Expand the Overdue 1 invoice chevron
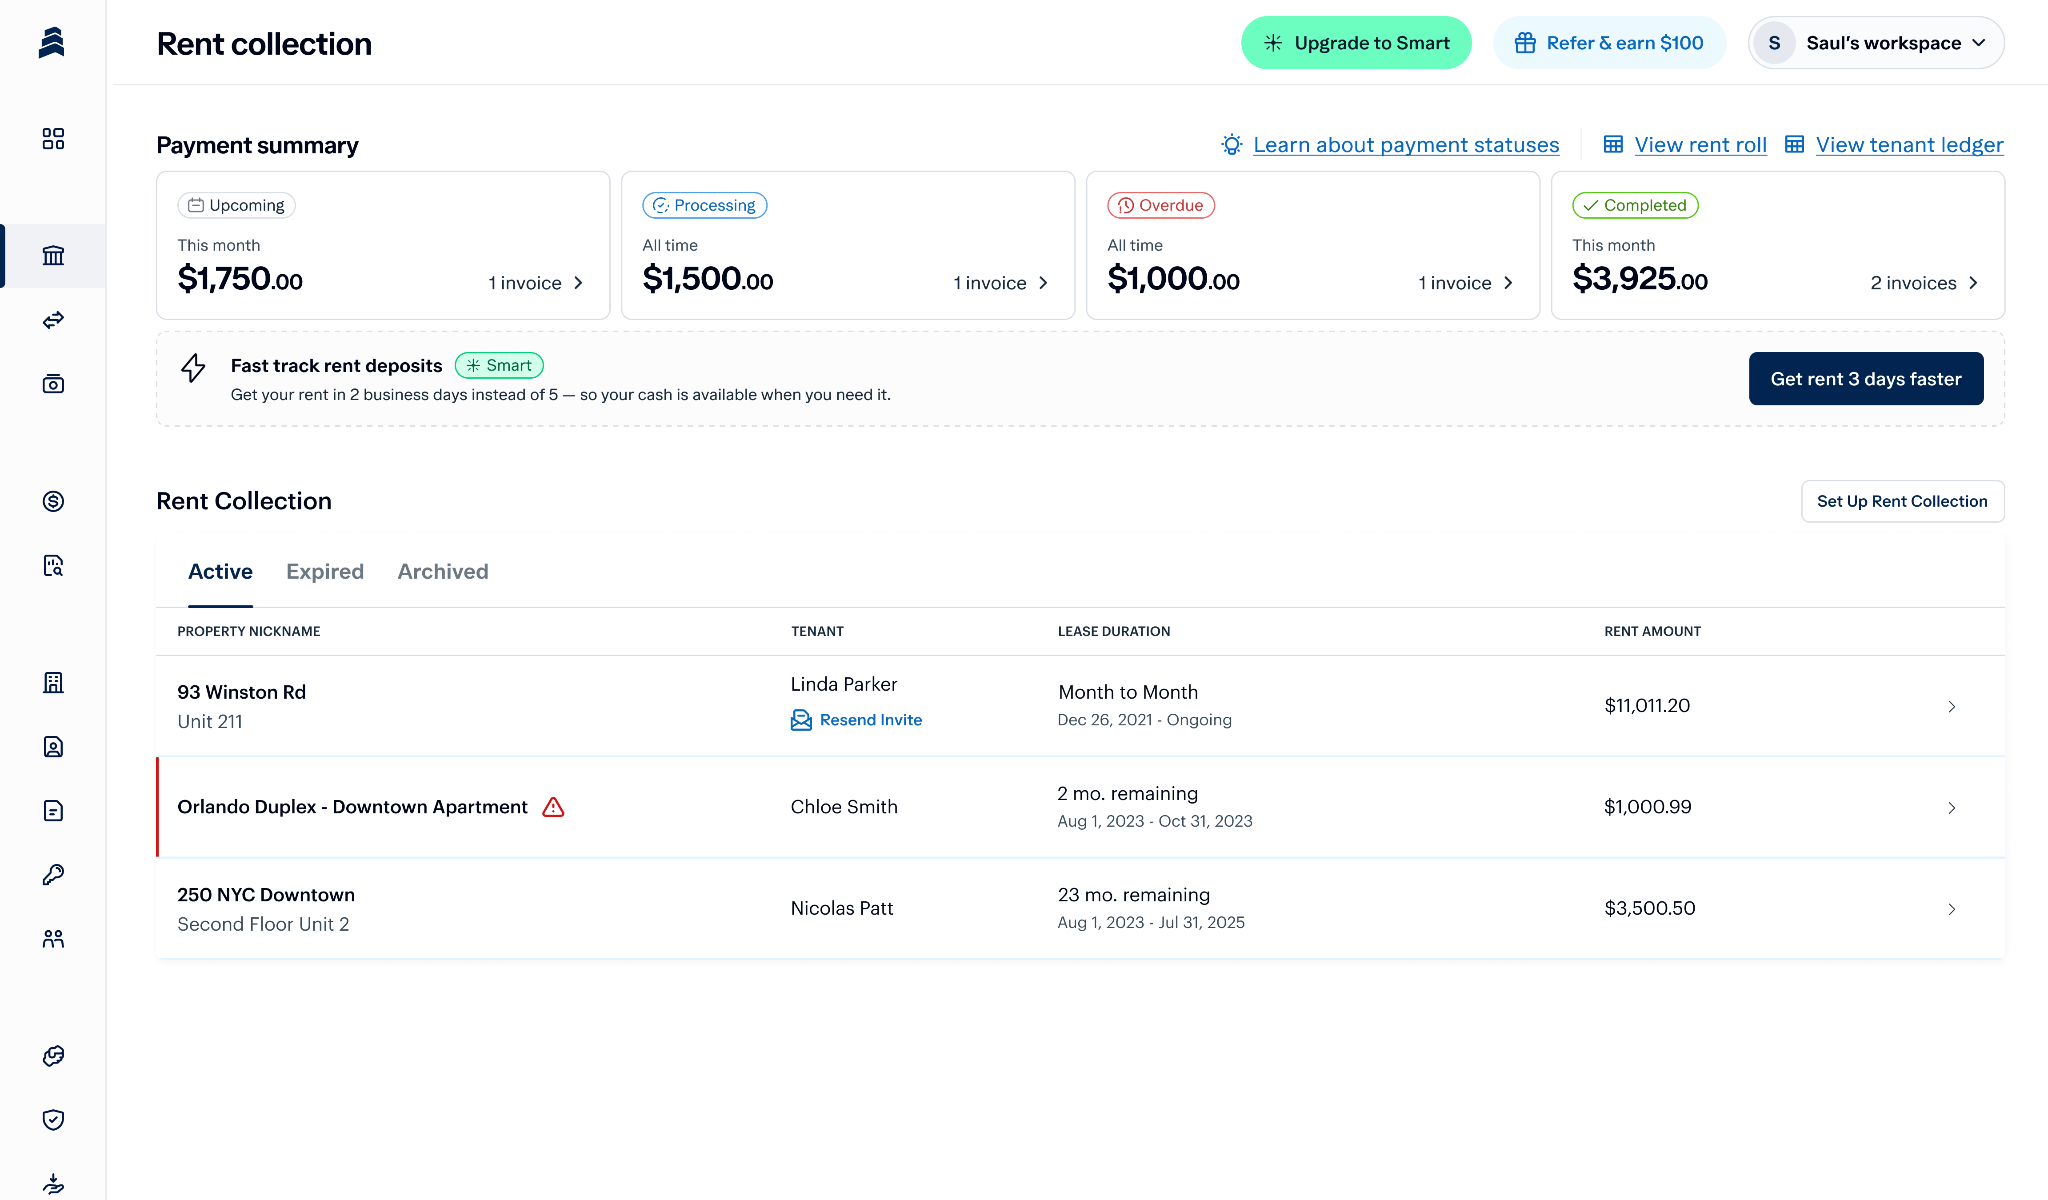 pos(1508,283)
